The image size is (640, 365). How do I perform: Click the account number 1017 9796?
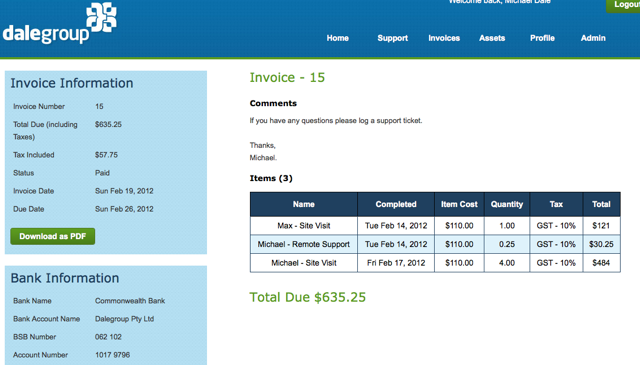[112, 355]
